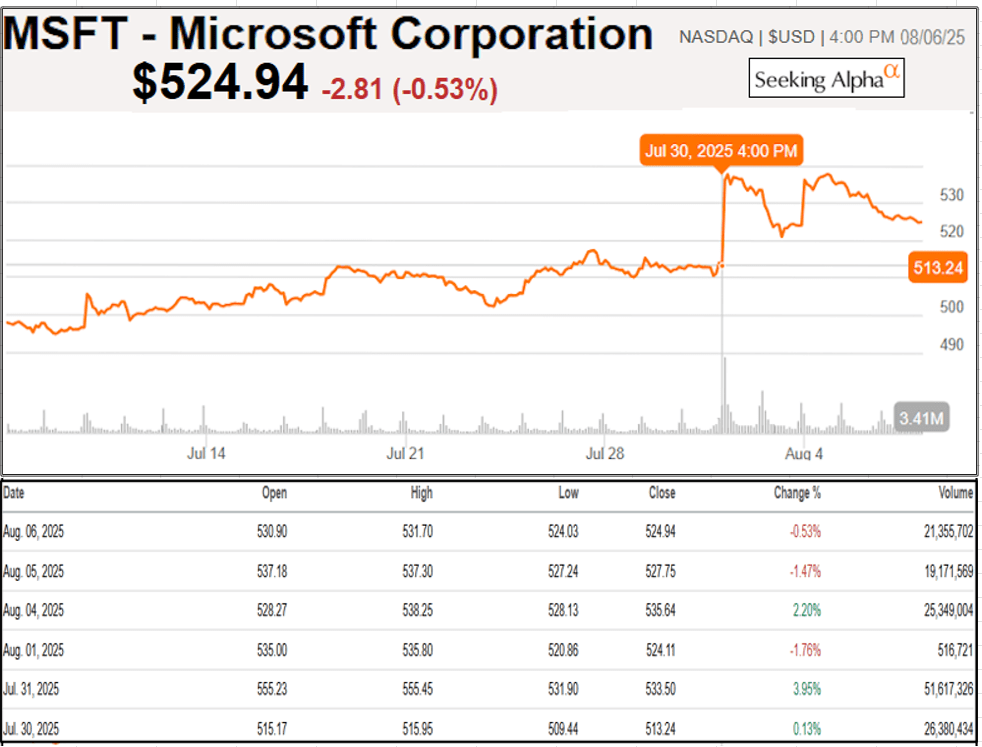
Task: Select the Aug. 04, 2025 row date
Action: (x=33, y=610)
